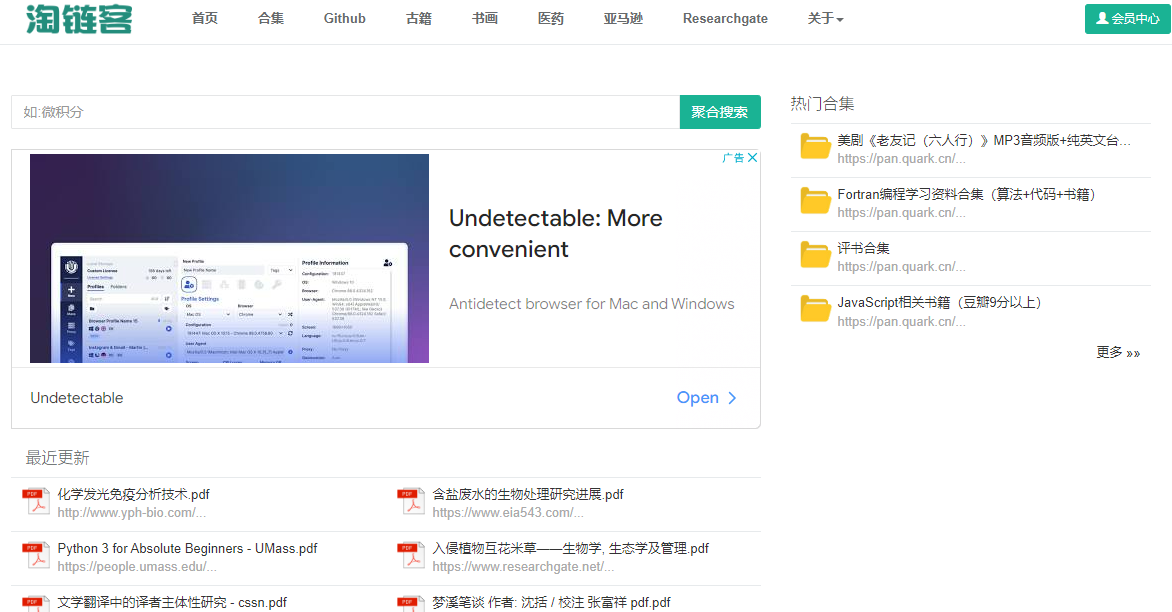Viewport: 1172px width, 612px height.
Task: Open folder icon for 老友记 collection
Action: tap(815, 146)
